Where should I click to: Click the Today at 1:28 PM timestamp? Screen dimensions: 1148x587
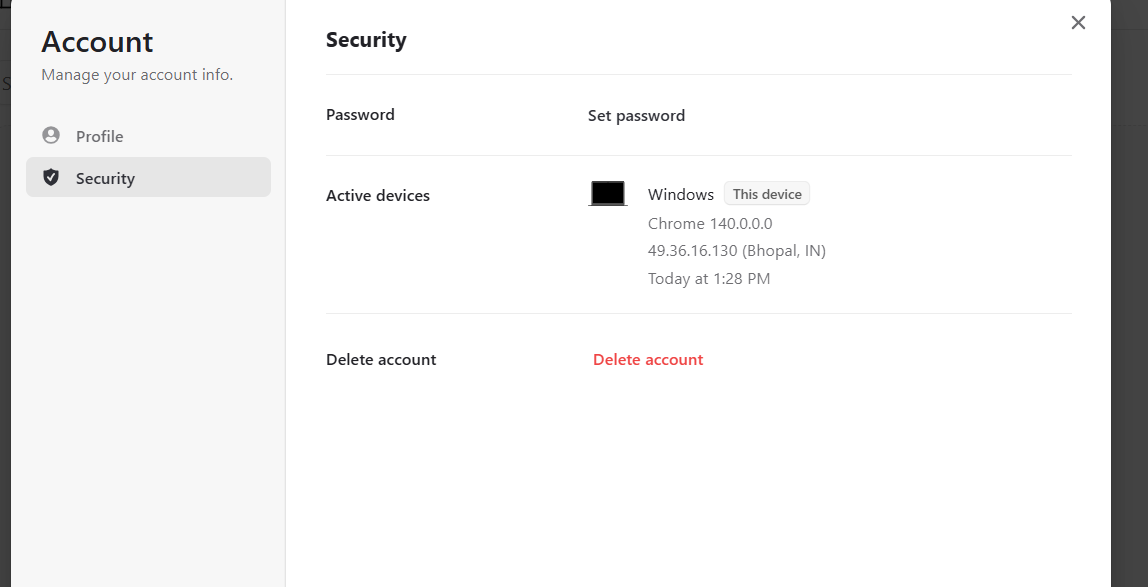click(709, 279)
